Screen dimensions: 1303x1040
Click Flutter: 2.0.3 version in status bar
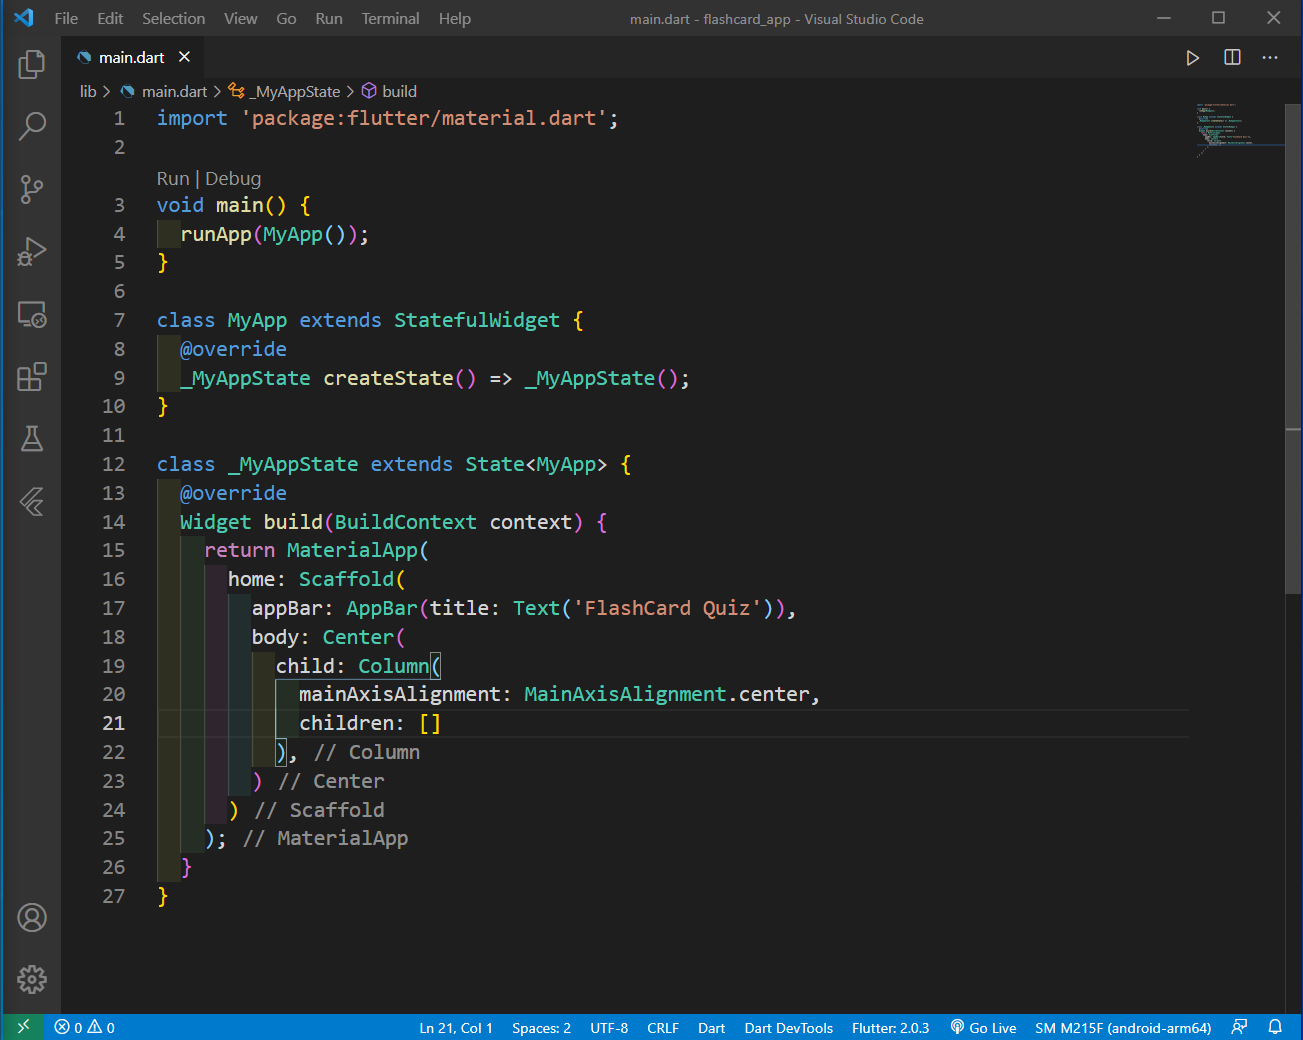point(890,1027)
